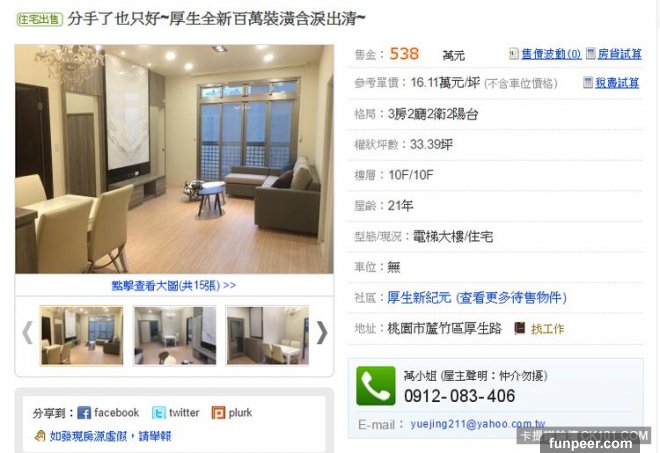Select the first living room thumbnail
Viewport: 660px width, 453px height.
(82, 335)
